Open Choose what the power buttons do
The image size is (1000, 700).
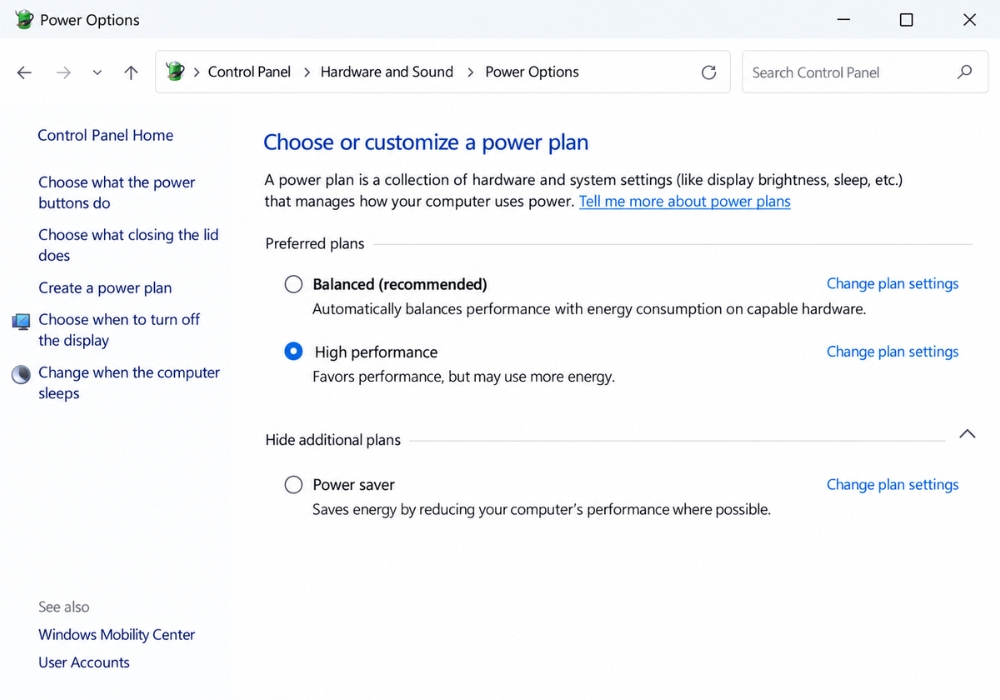(117, 193)
